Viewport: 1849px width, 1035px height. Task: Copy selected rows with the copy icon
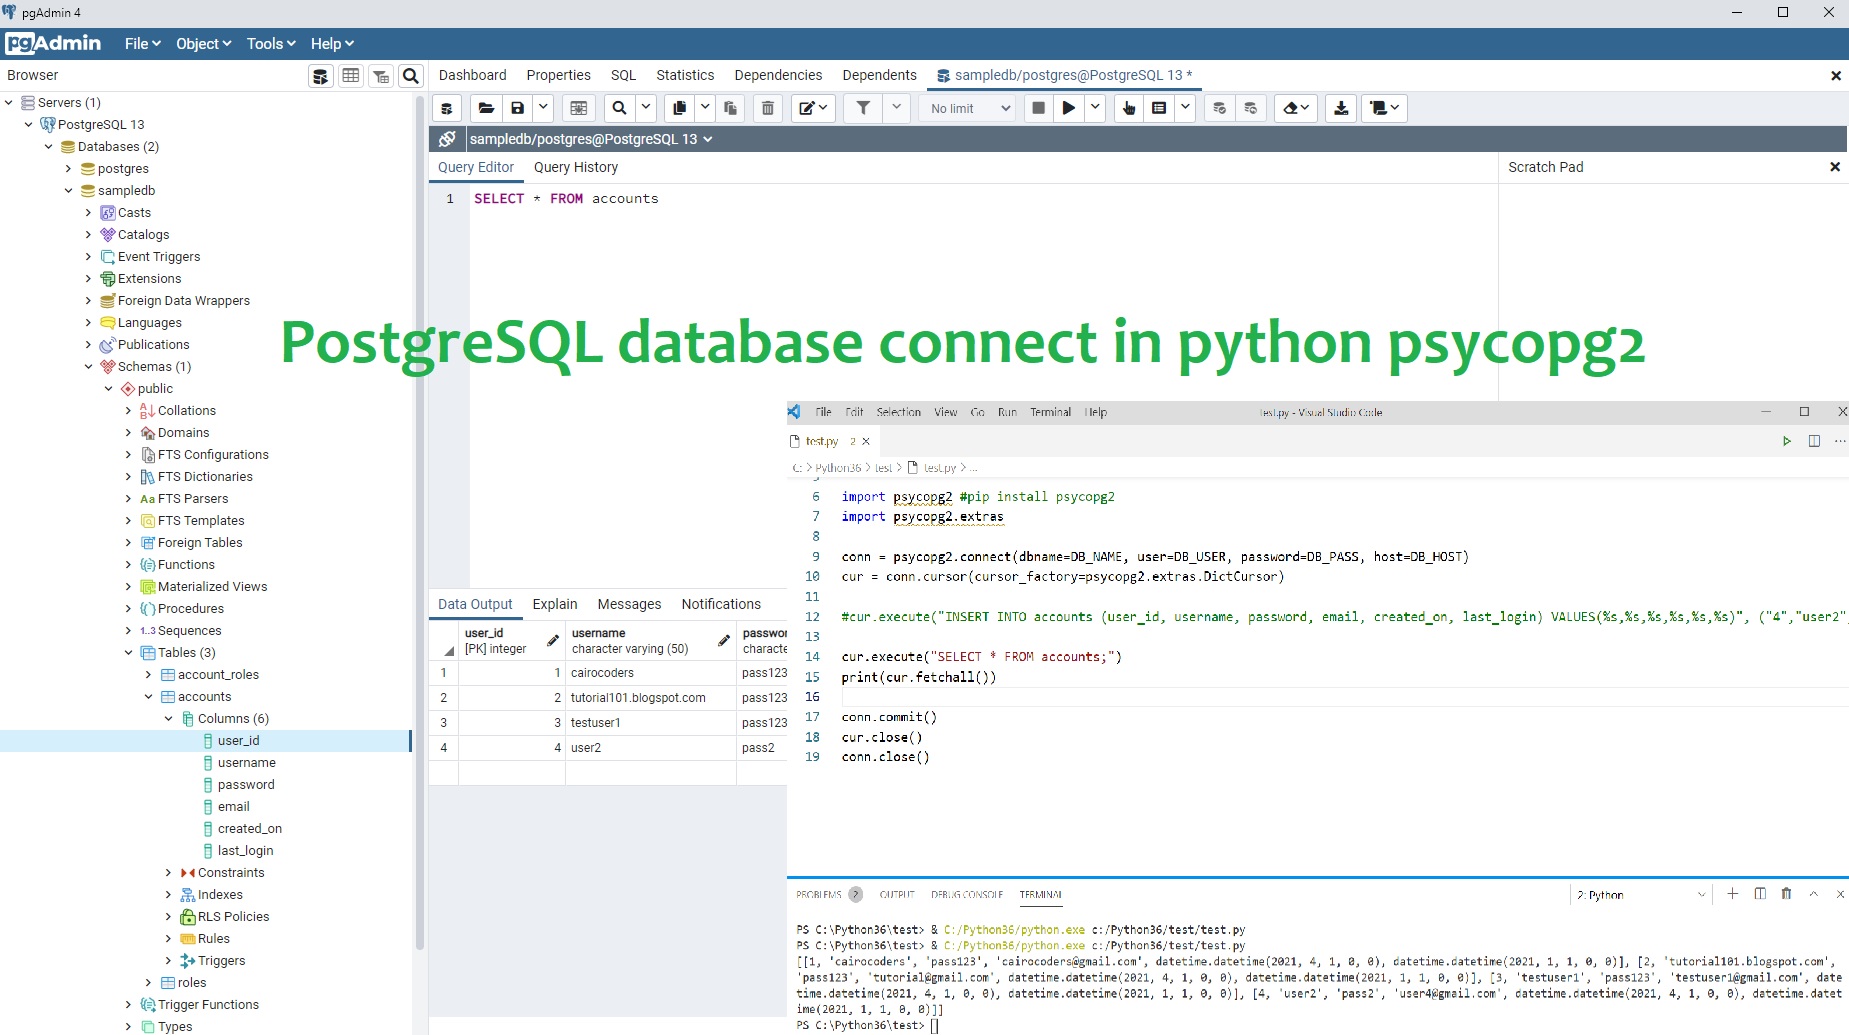(680, 108)
